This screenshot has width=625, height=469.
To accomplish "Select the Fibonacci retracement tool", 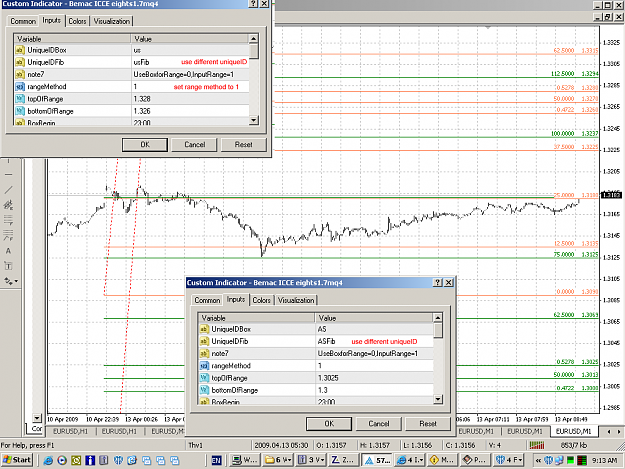I will tap(8, 220).
